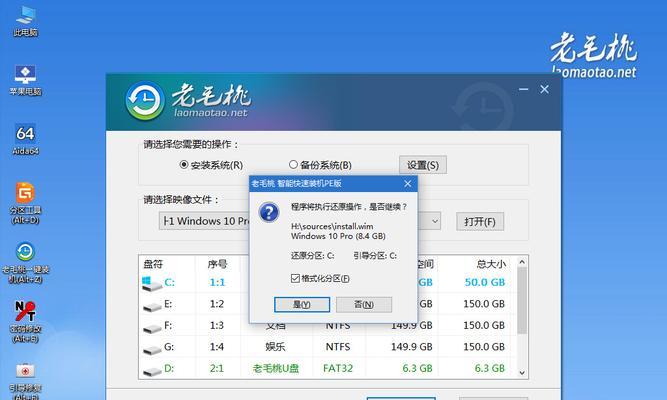Open 分区工具 (Alt+D) desktop icon
The width and height of the screenshot is (667, 400).
[25, 203]
